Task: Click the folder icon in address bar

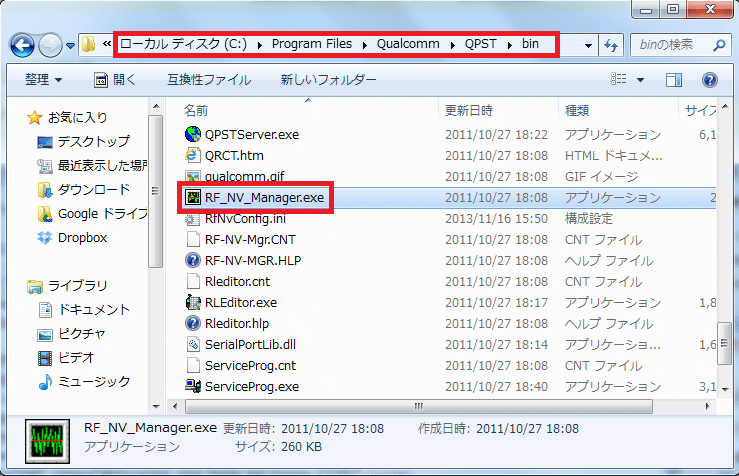Action: 89,44
